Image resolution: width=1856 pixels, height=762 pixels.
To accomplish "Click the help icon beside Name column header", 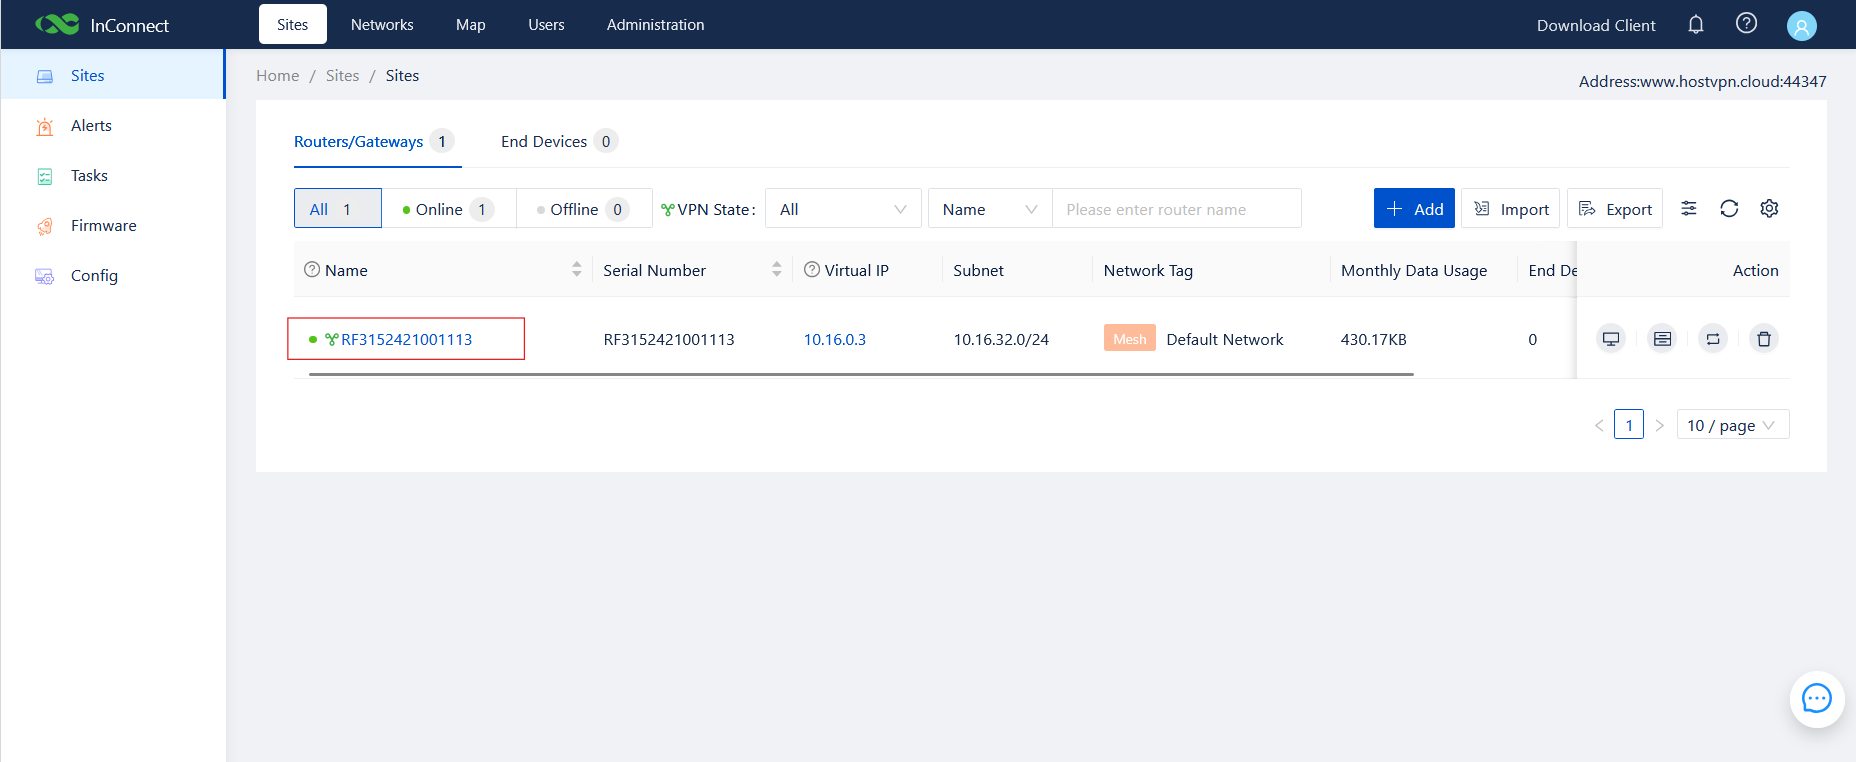I will point(312,270).
